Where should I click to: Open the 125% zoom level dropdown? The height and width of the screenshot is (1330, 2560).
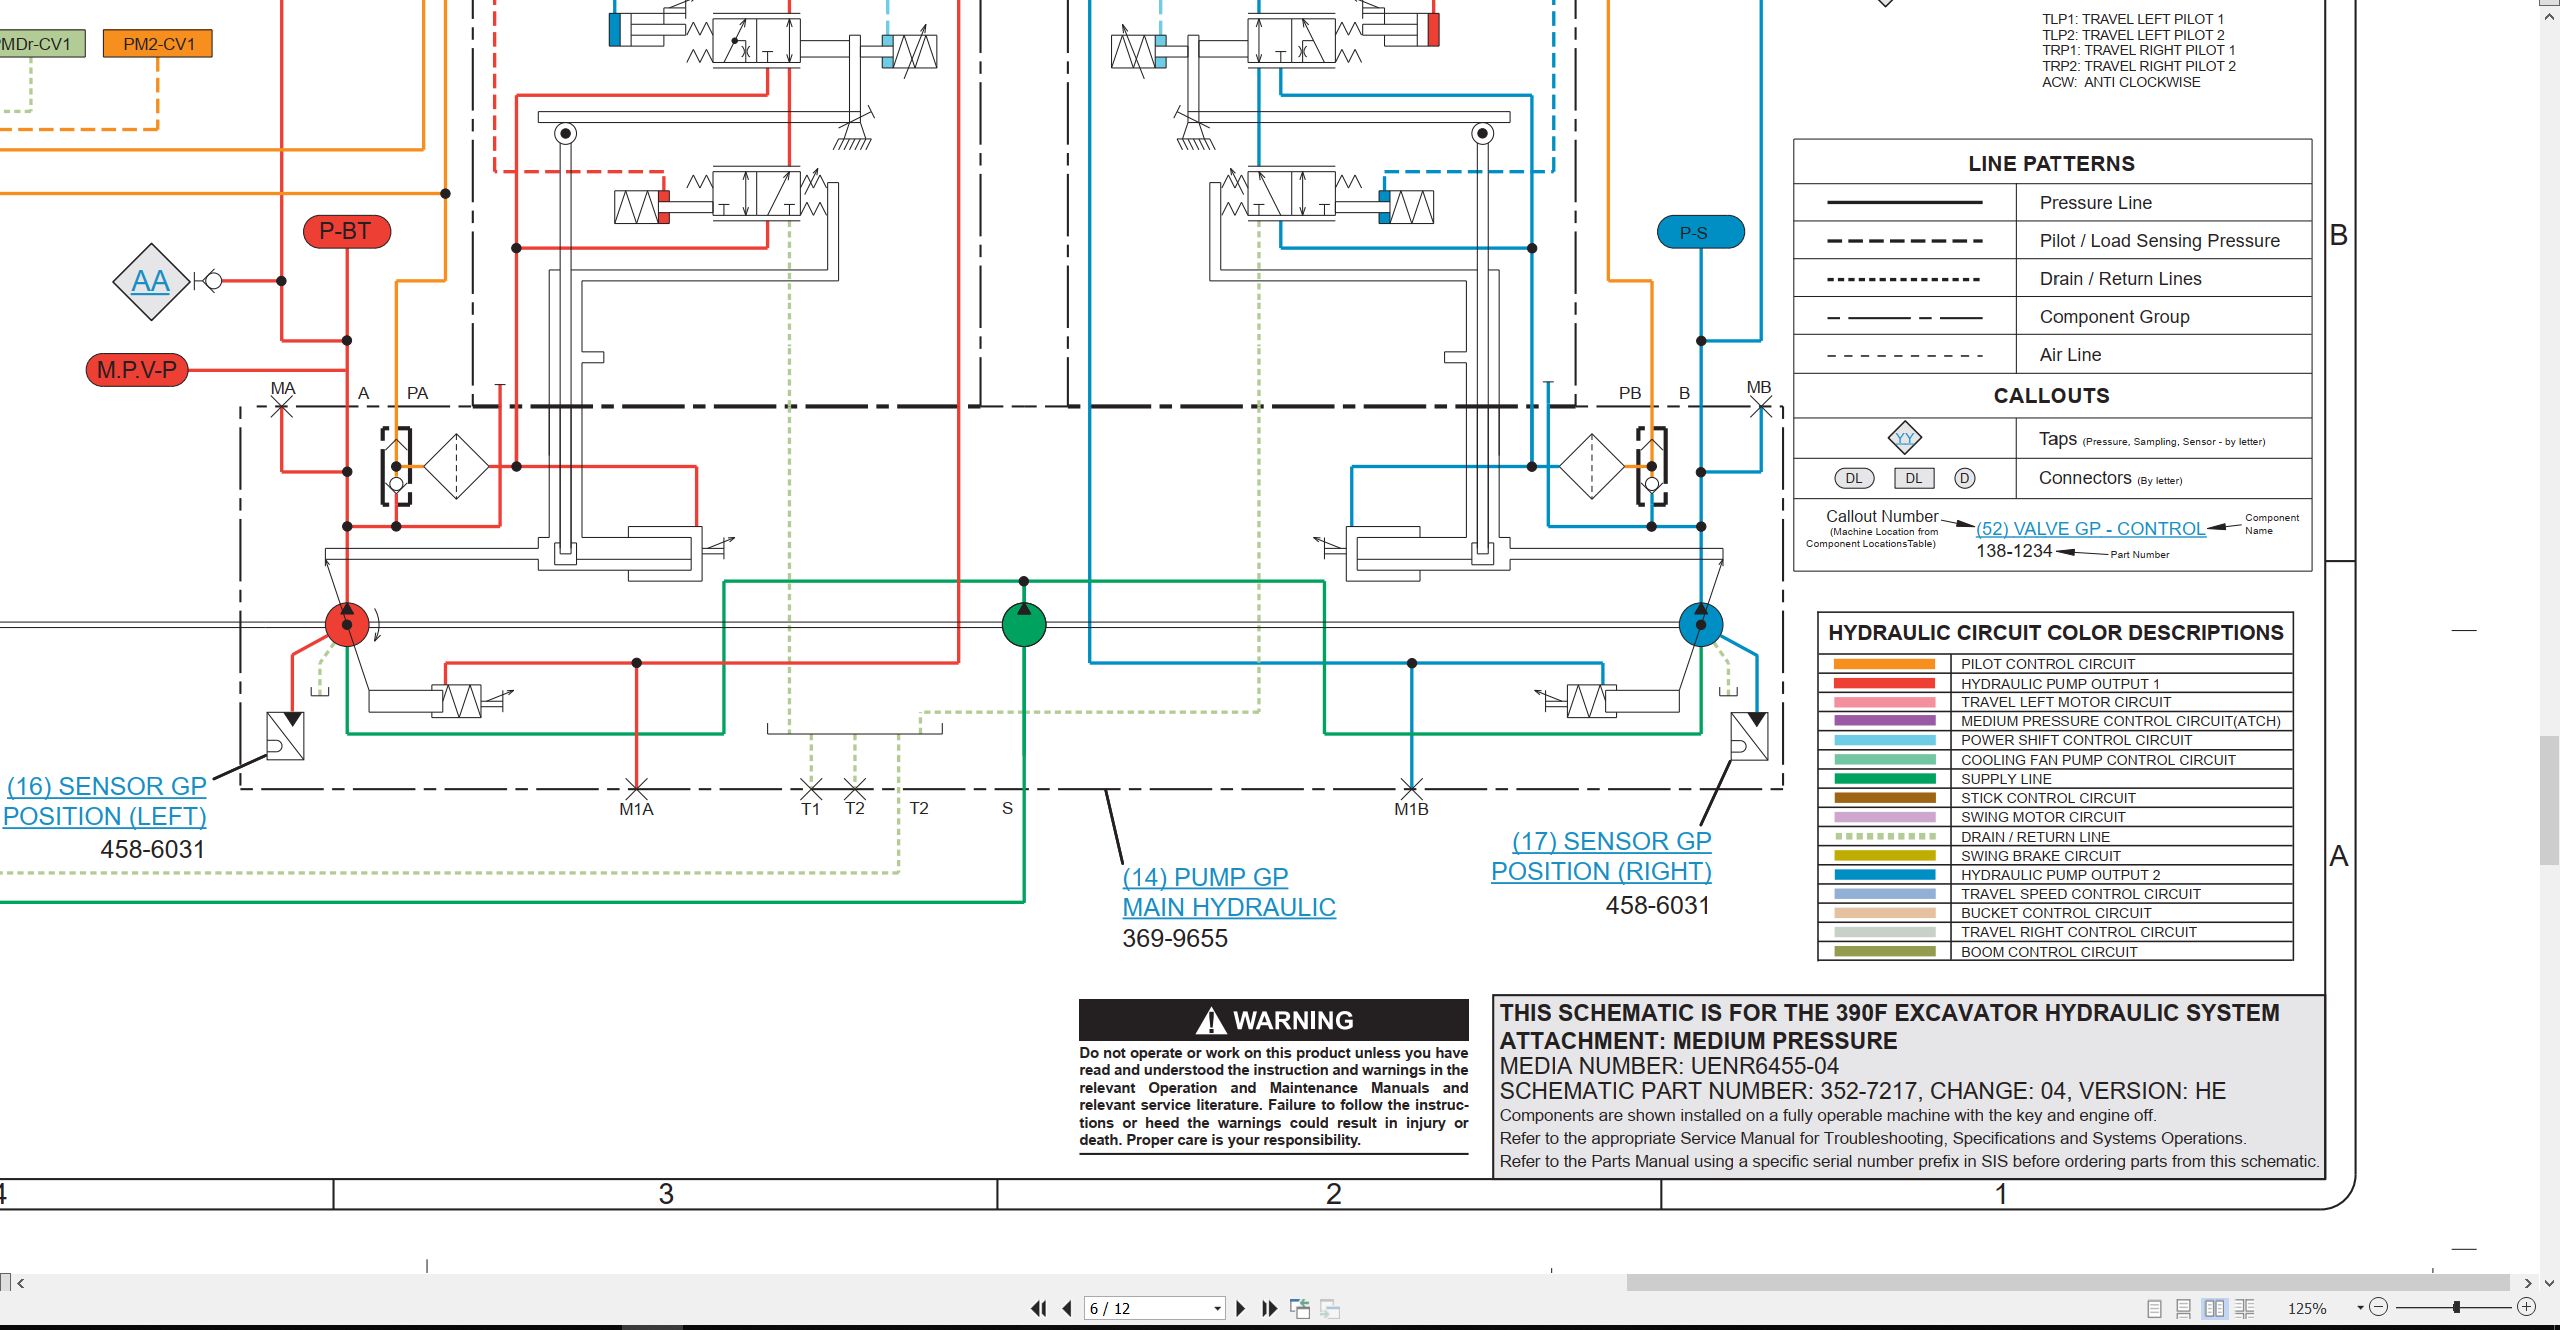[2360, 1308]
